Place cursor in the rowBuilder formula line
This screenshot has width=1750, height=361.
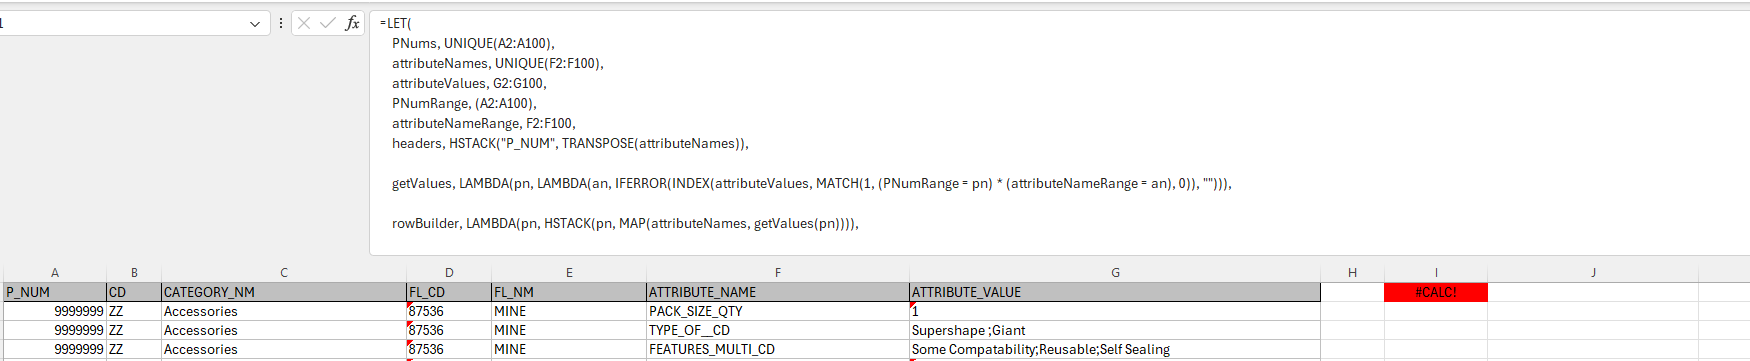point(625,223)
